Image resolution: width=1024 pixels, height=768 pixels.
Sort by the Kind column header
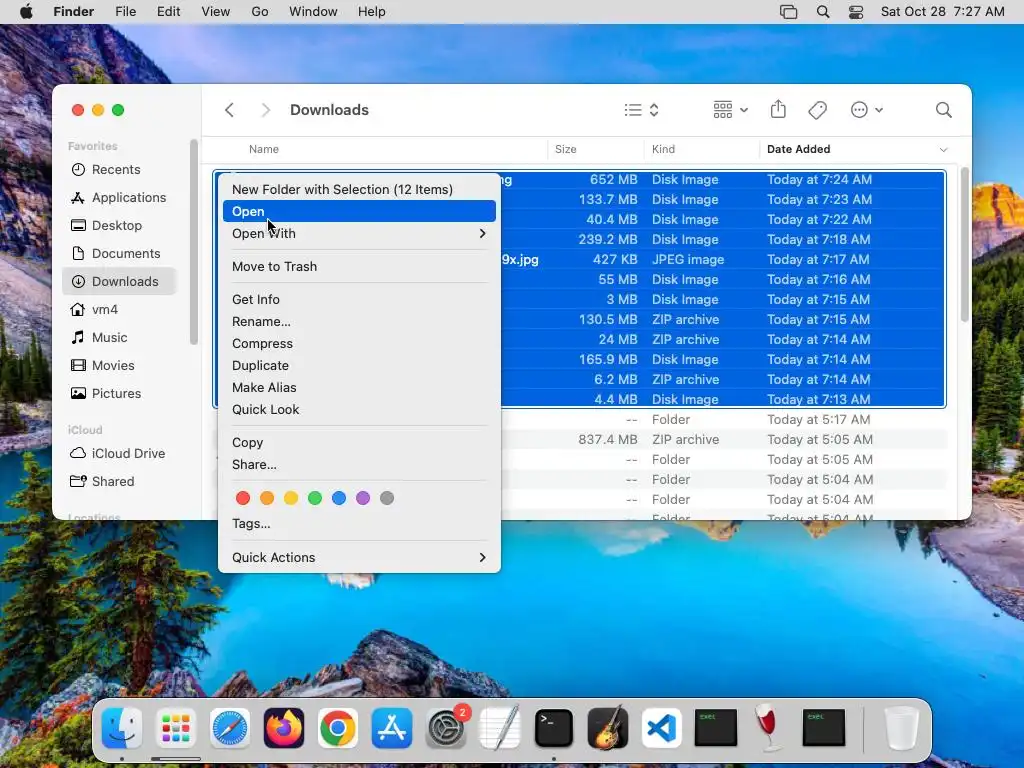[x=663, y=149]
